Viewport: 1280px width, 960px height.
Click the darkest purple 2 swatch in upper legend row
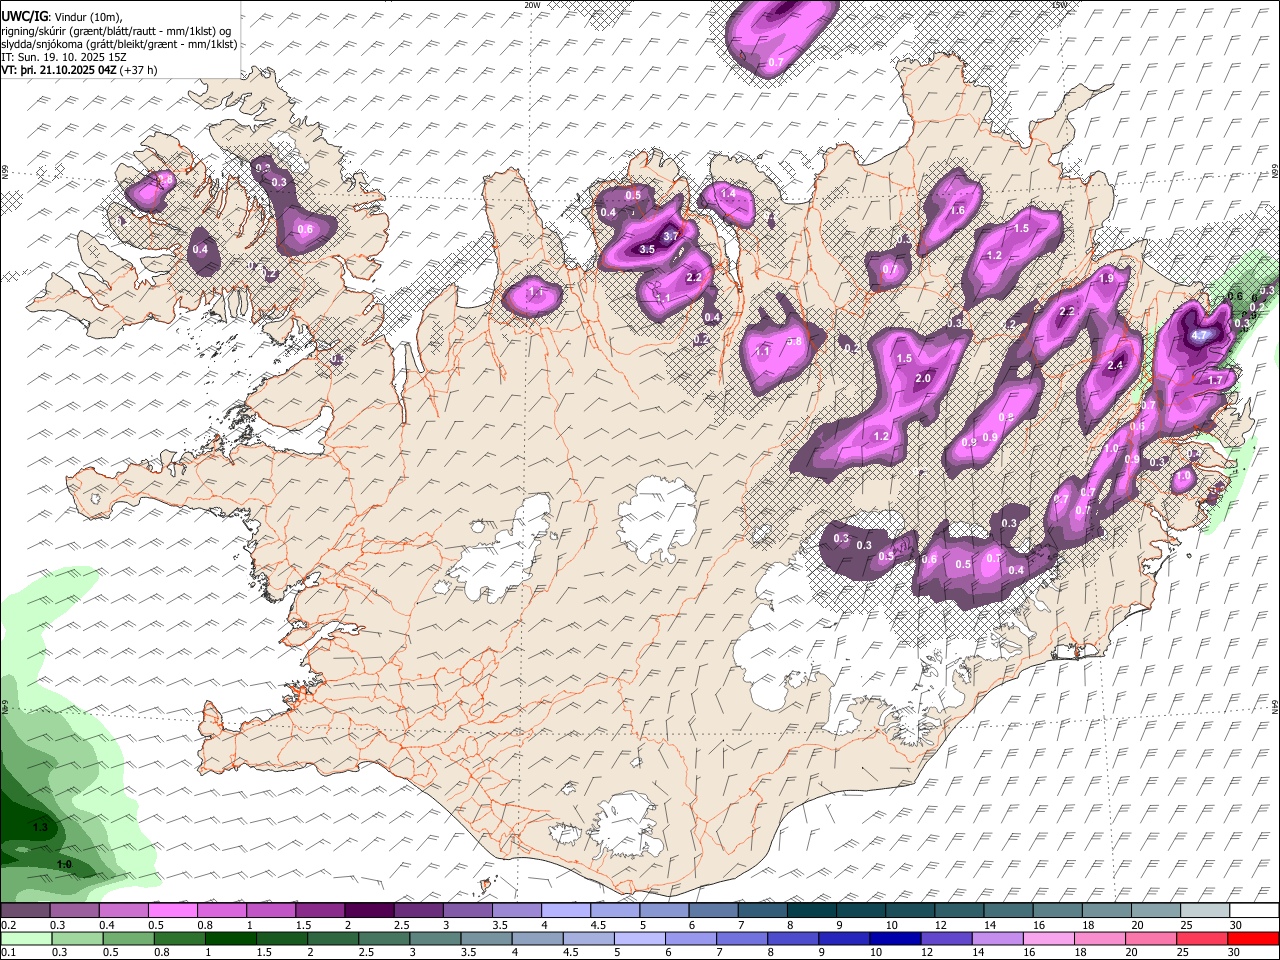[x=368, y=911]
